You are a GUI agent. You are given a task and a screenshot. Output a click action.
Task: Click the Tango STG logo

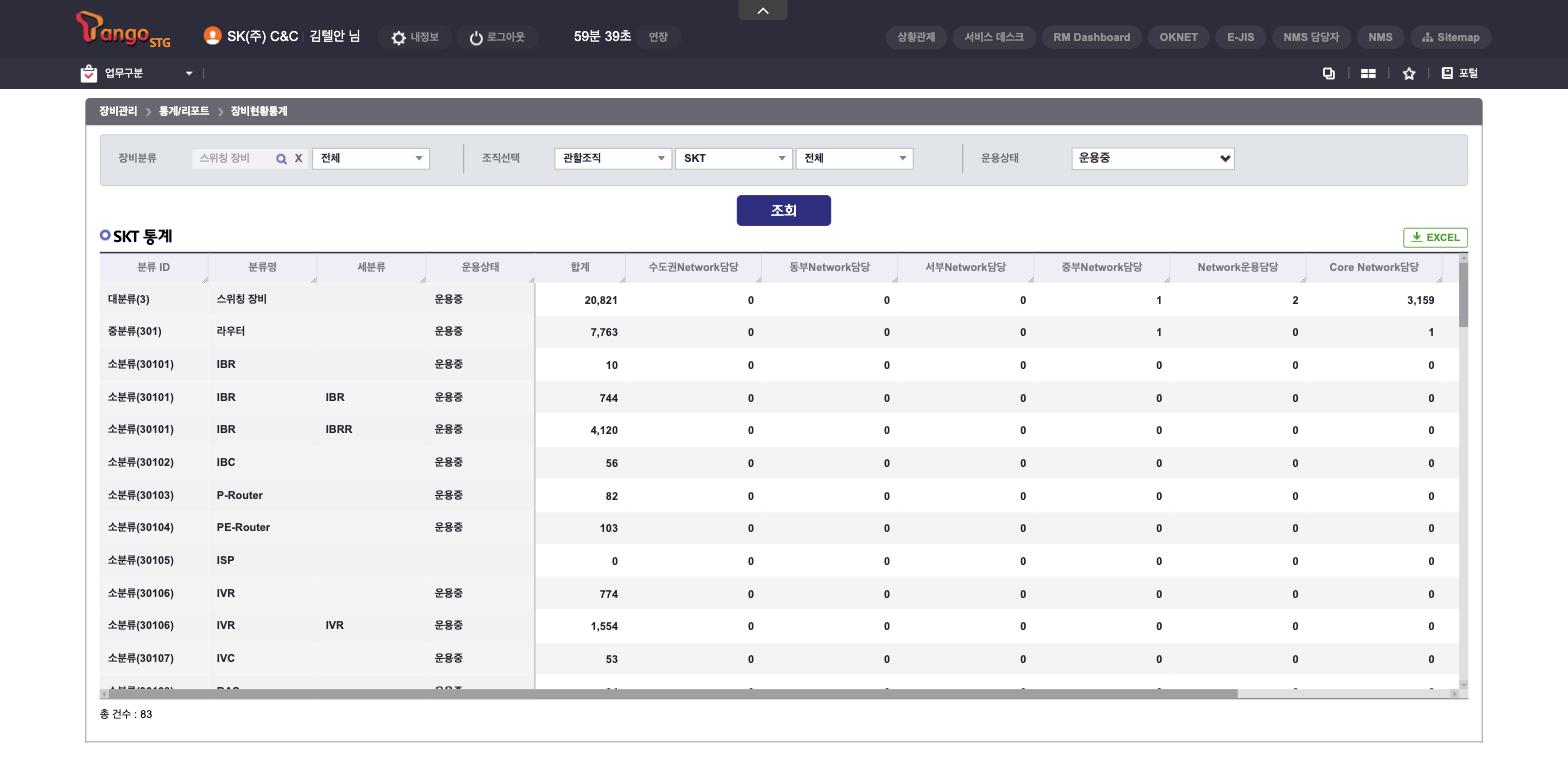124,30
